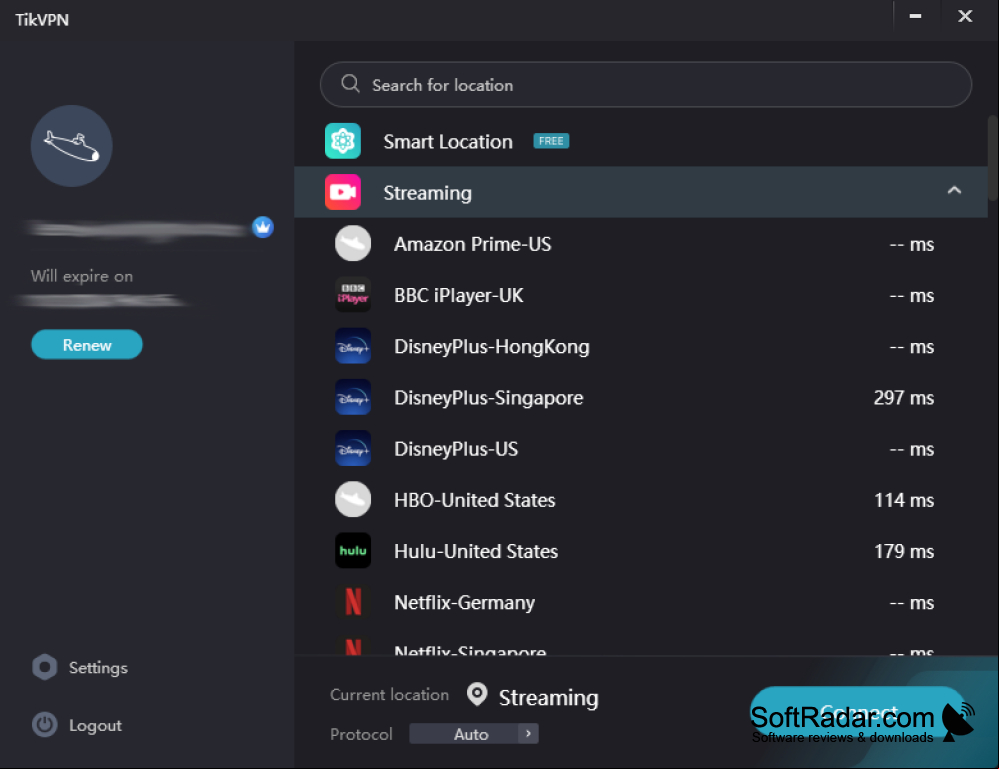
Task: Click the Renew subscription button
Action: (x=87, y=345)
